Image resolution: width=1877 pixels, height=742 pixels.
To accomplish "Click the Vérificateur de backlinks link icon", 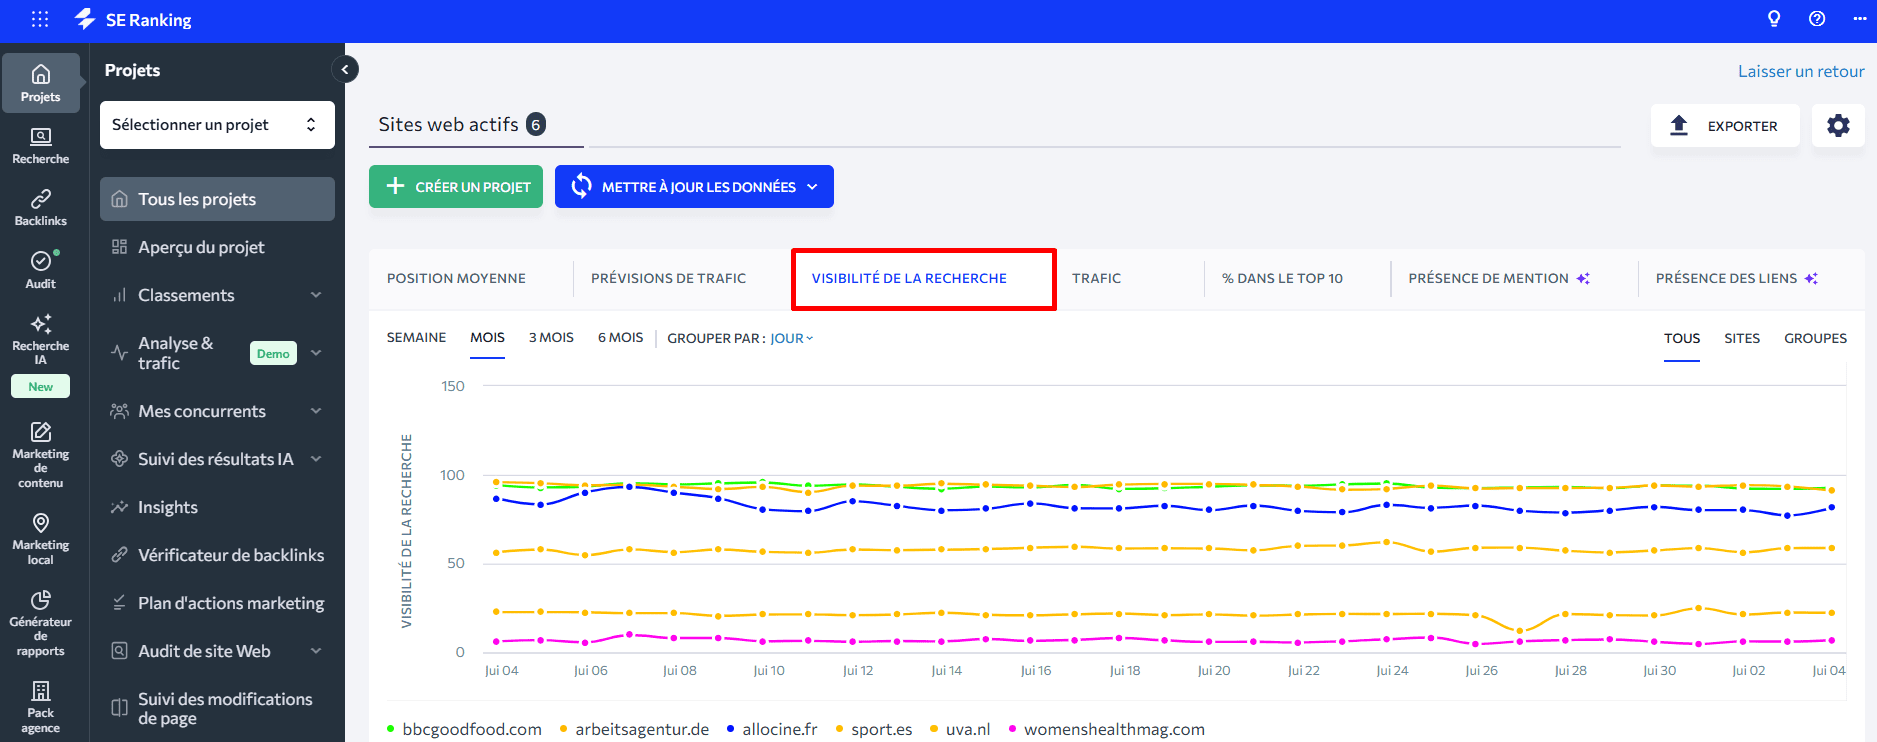I will (x=119, y=555).
